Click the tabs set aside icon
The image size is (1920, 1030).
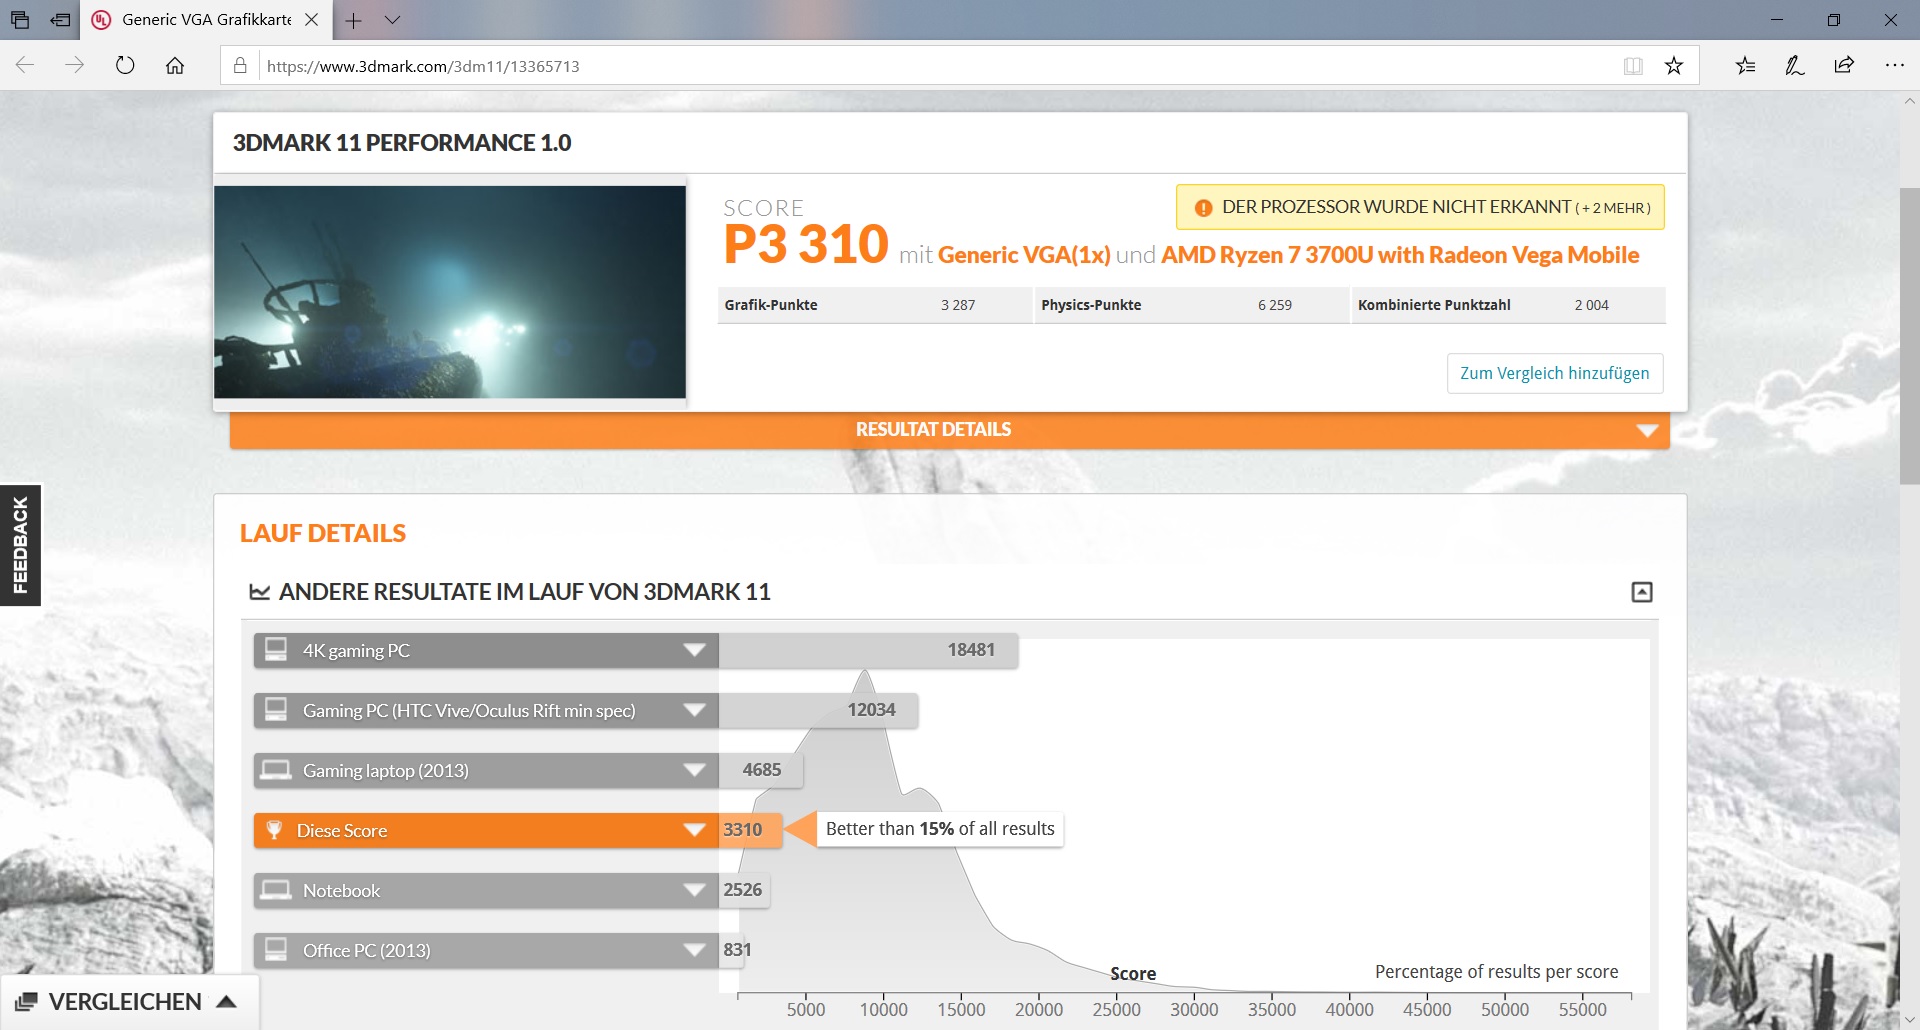[20, 20]
